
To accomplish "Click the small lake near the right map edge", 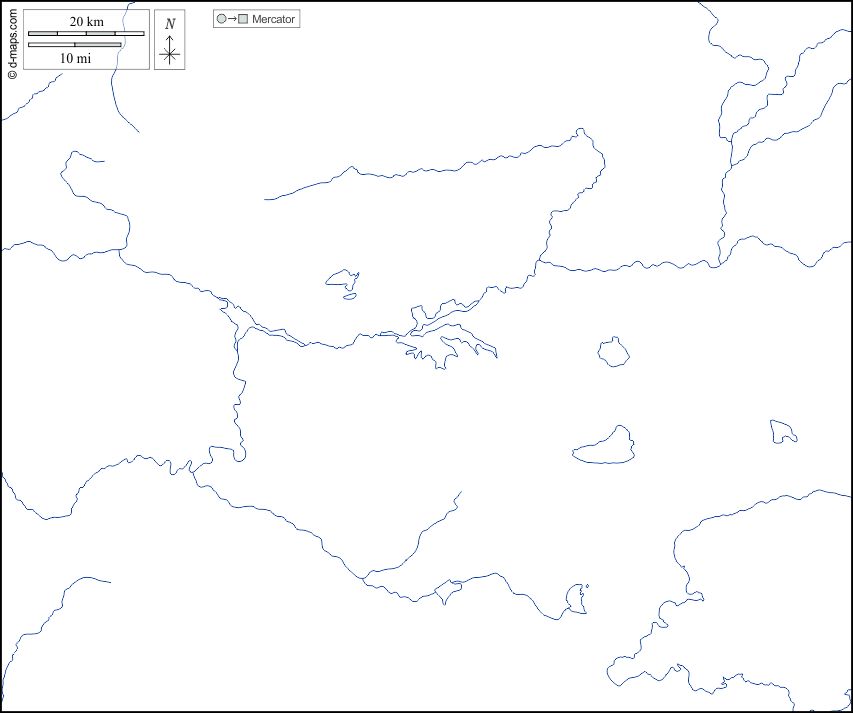I will 782,431.
